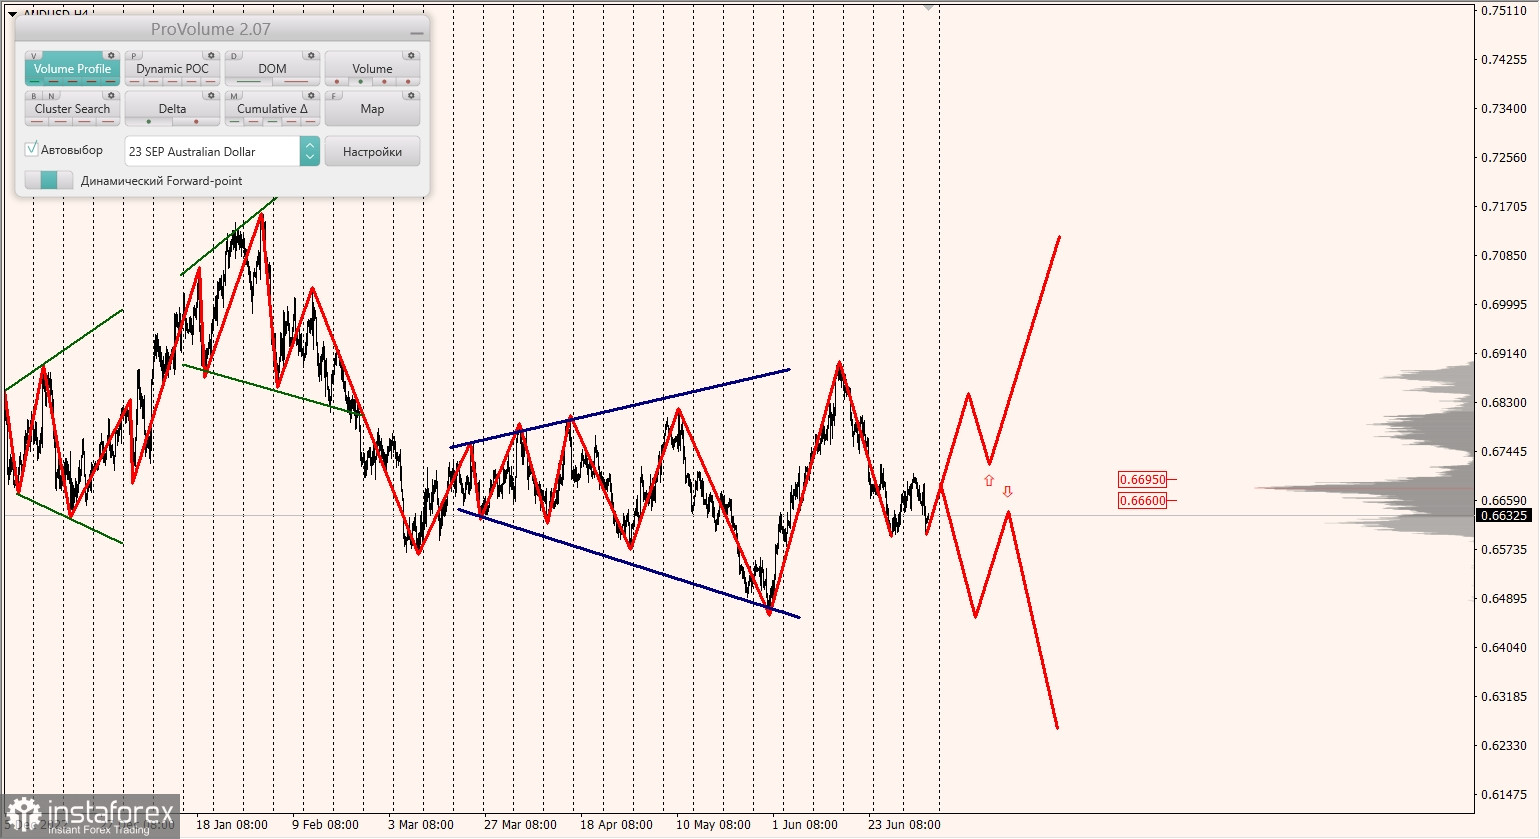This screenshot has width=1540, height=839.
Task: Activate the Volume mode
Action: pos(372,68)
